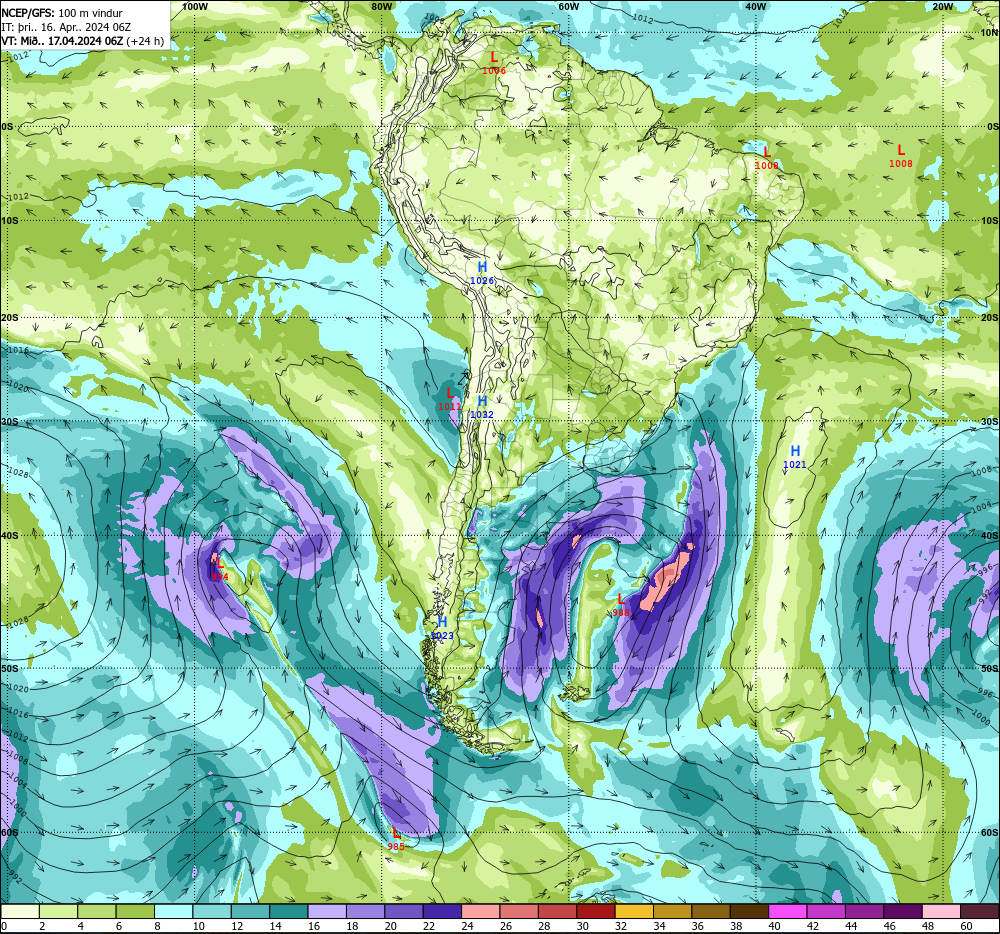The height and width of the screenshot is (934, 1000).
Task: Click the 40W longitude label
Action: coord(755,6)
